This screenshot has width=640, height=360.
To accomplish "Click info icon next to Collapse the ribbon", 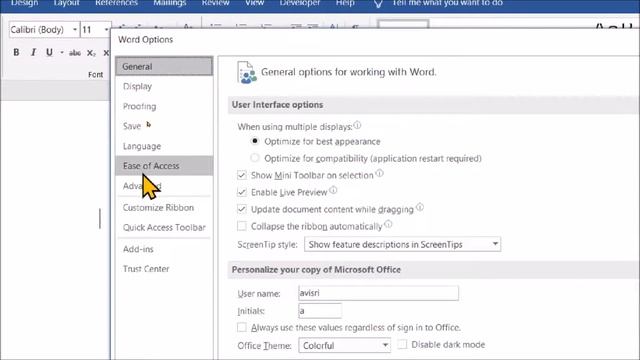I will tap(388, 224).
